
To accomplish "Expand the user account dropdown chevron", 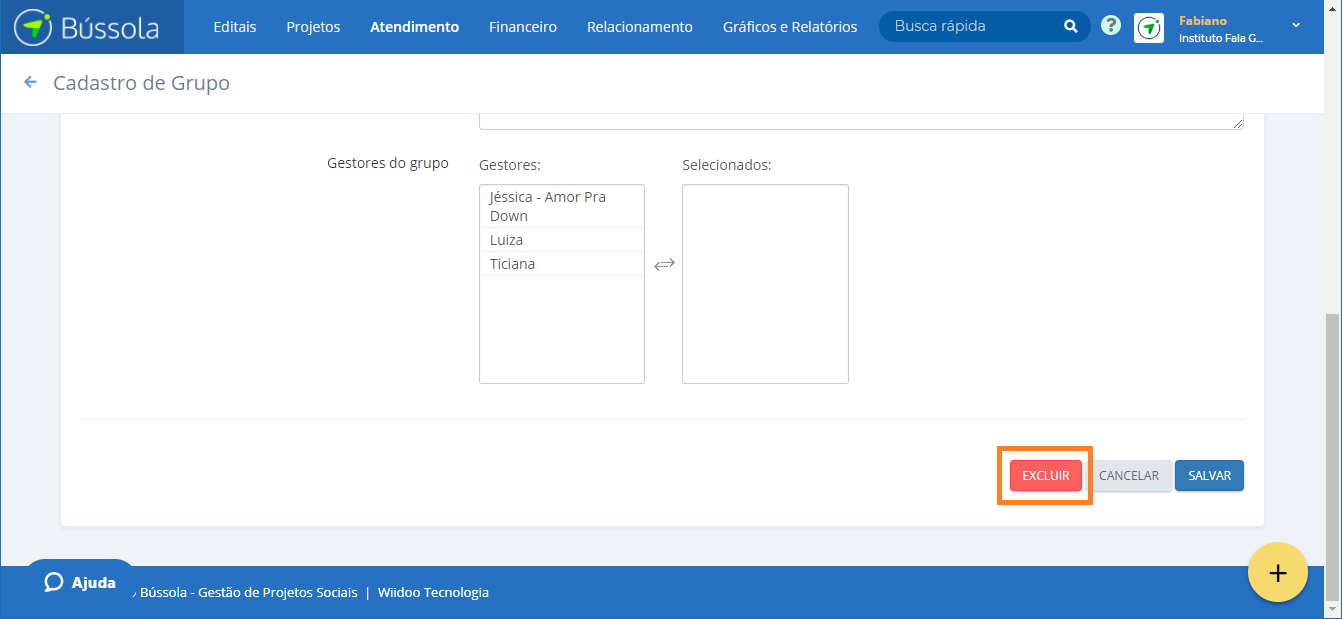I will click(1296, 26).
